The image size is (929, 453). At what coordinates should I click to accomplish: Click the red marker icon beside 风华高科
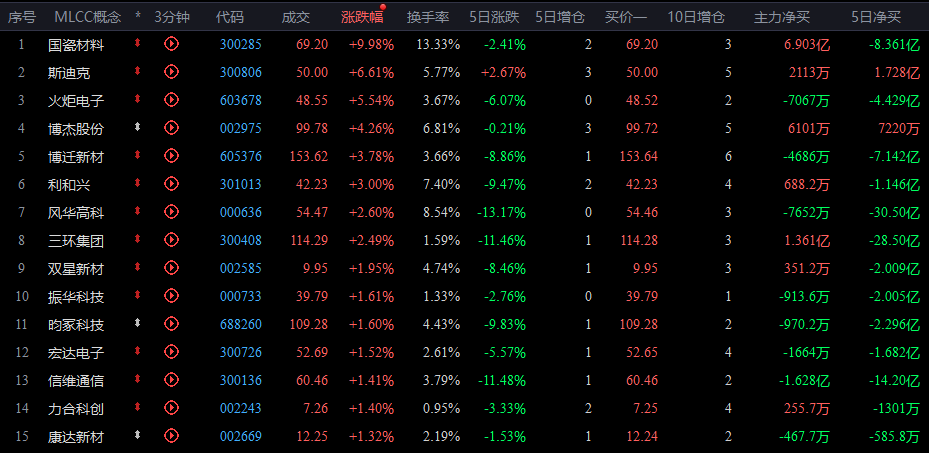point(138,210)
